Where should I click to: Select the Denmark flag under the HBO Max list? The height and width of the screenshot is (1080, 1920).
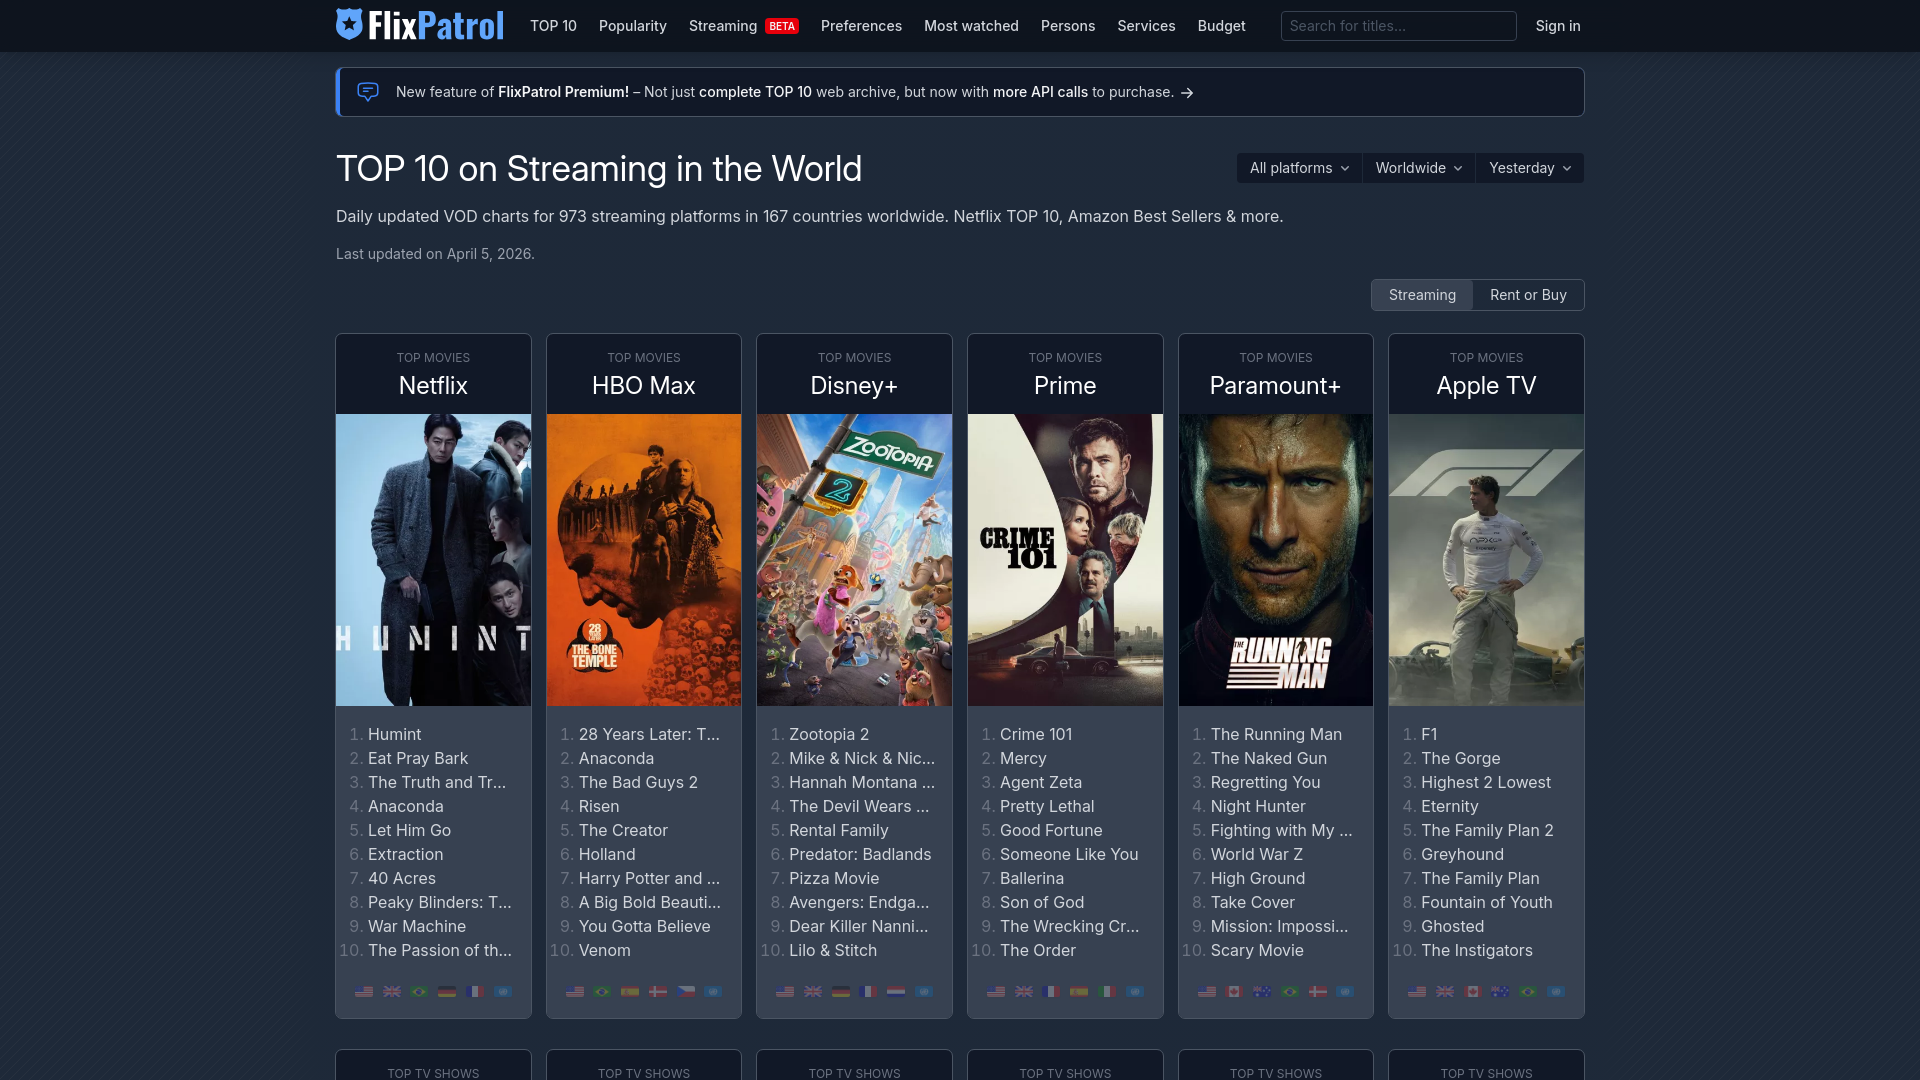pyautogui.click(x=658, y=992)
